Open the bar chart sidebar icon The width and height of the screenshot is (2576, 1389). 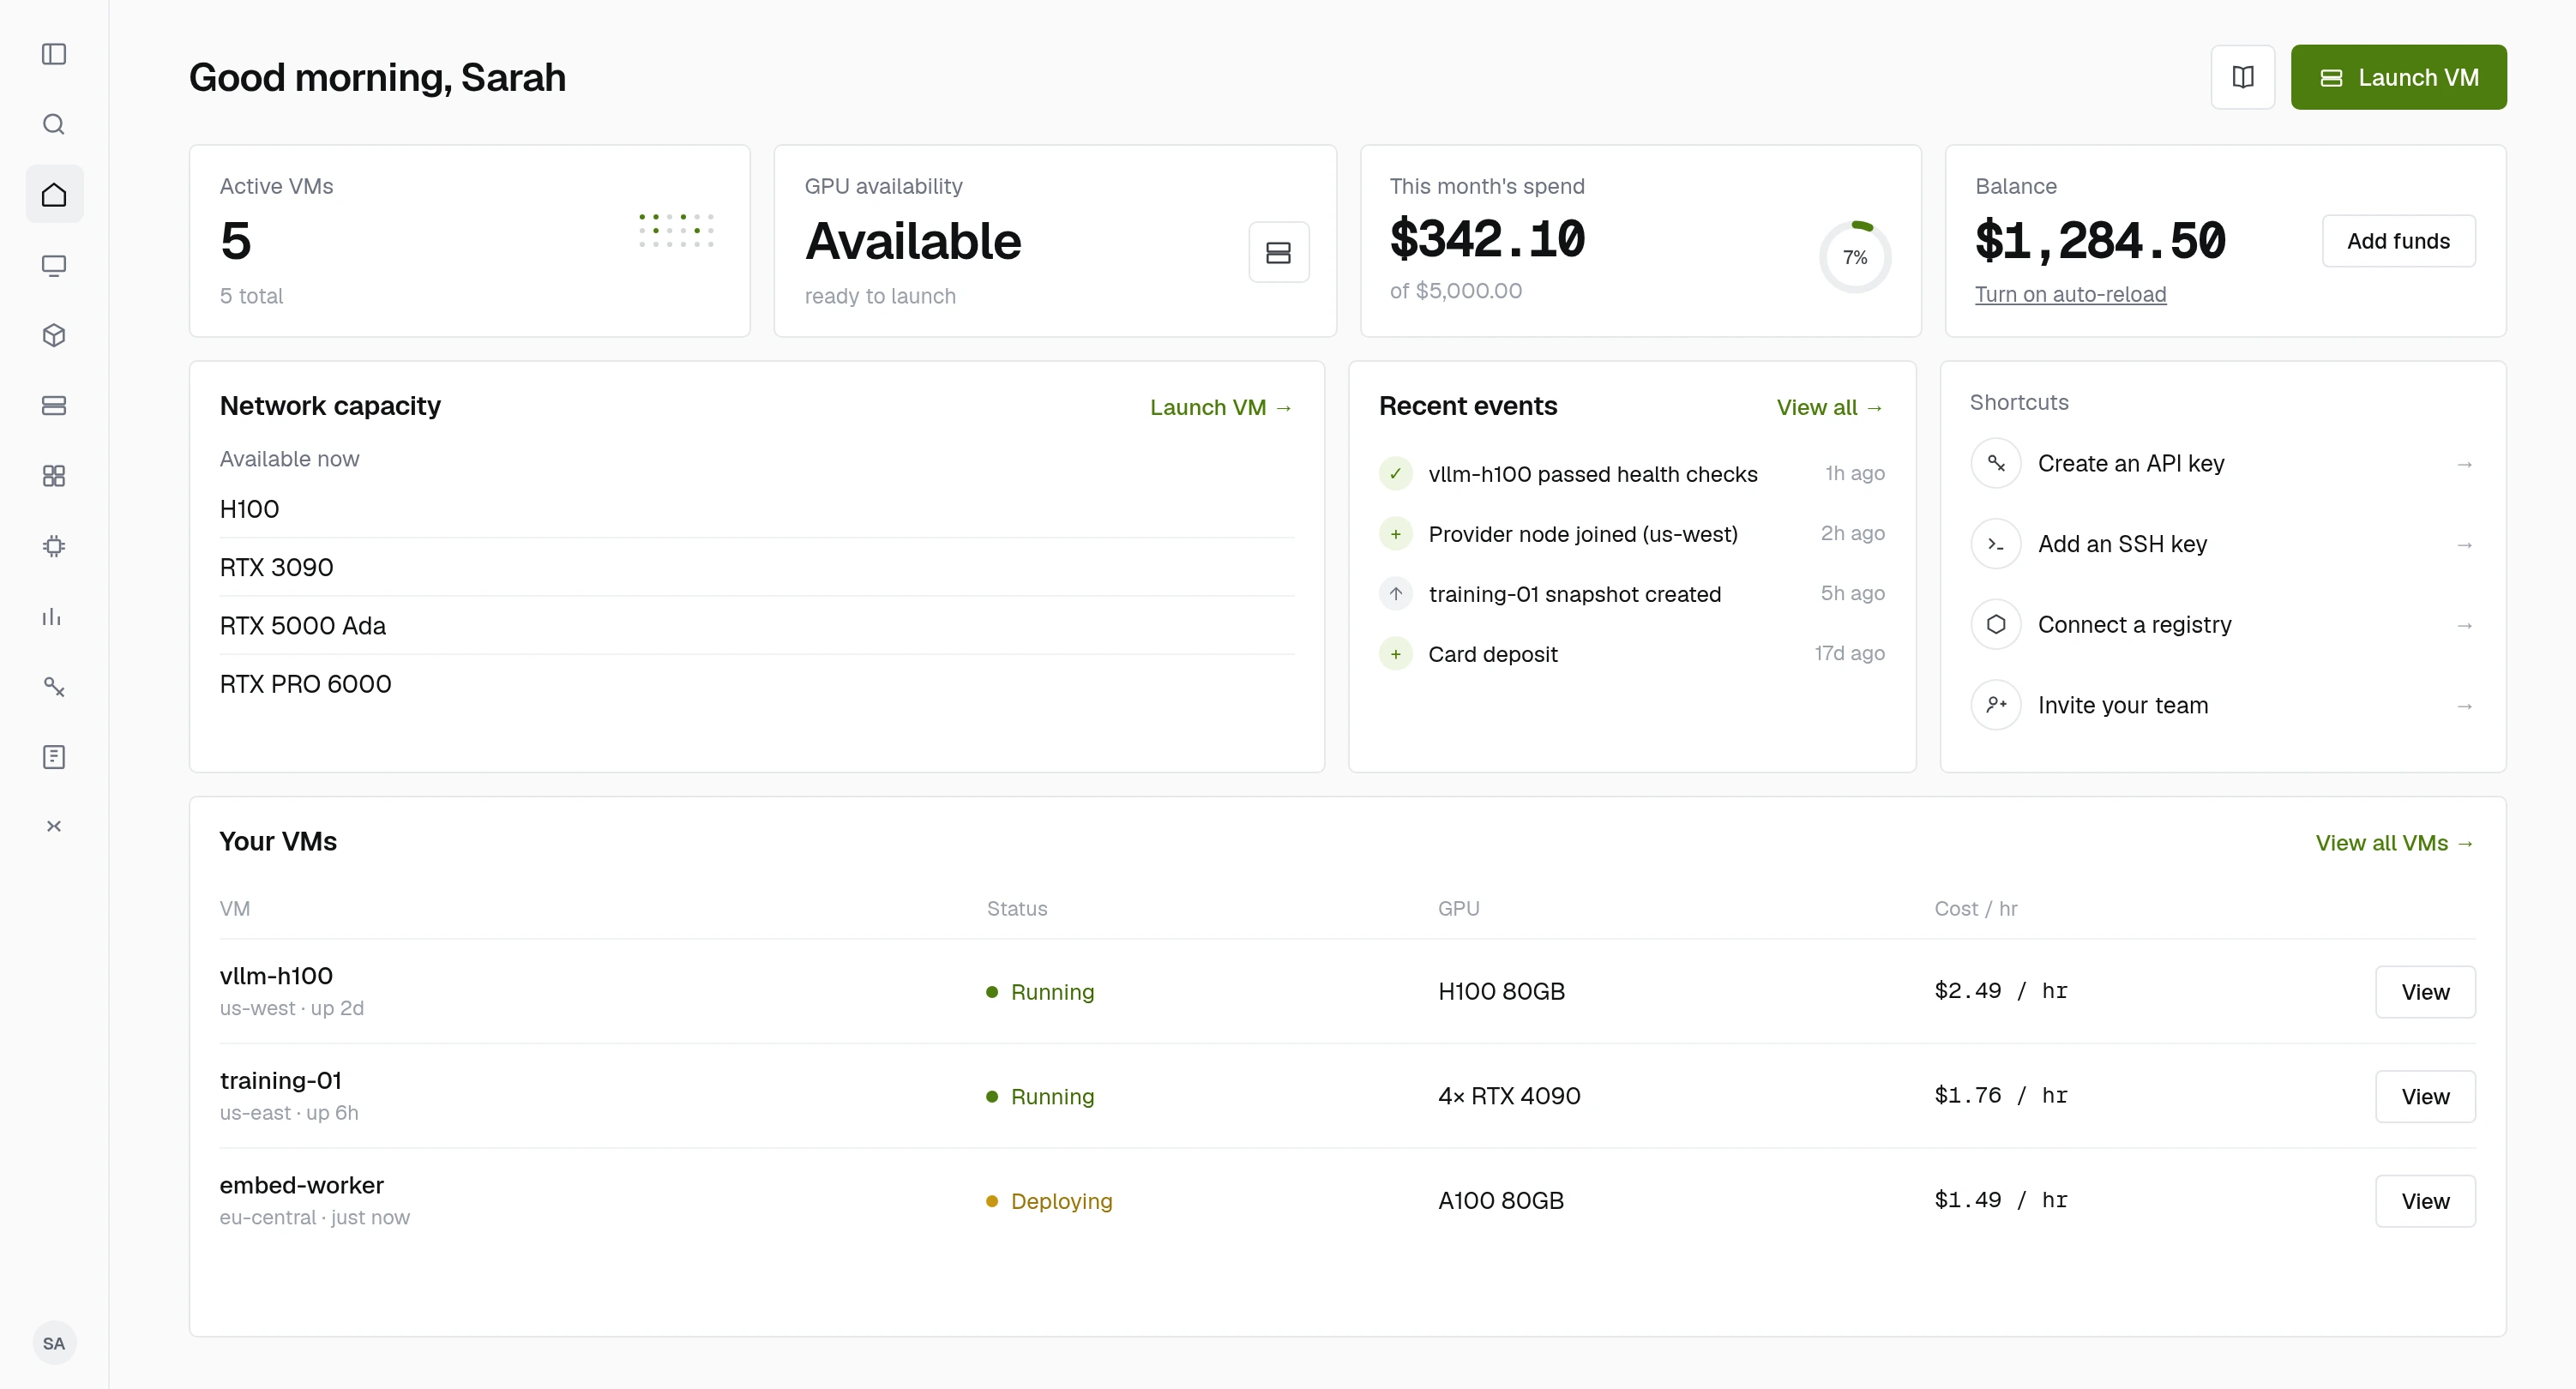coord(54,616)
